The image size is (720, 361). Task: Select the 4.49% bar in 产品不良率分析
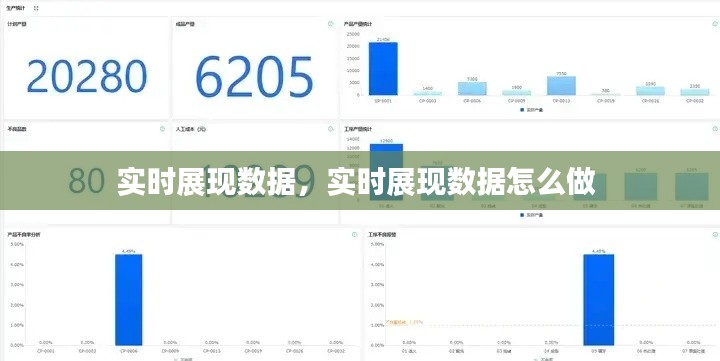[129, 299]
